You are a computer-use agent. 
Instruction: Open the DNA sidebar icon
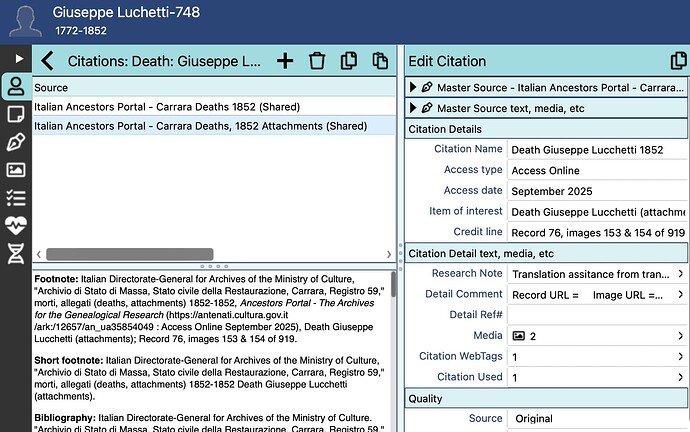tap(16, 253)
